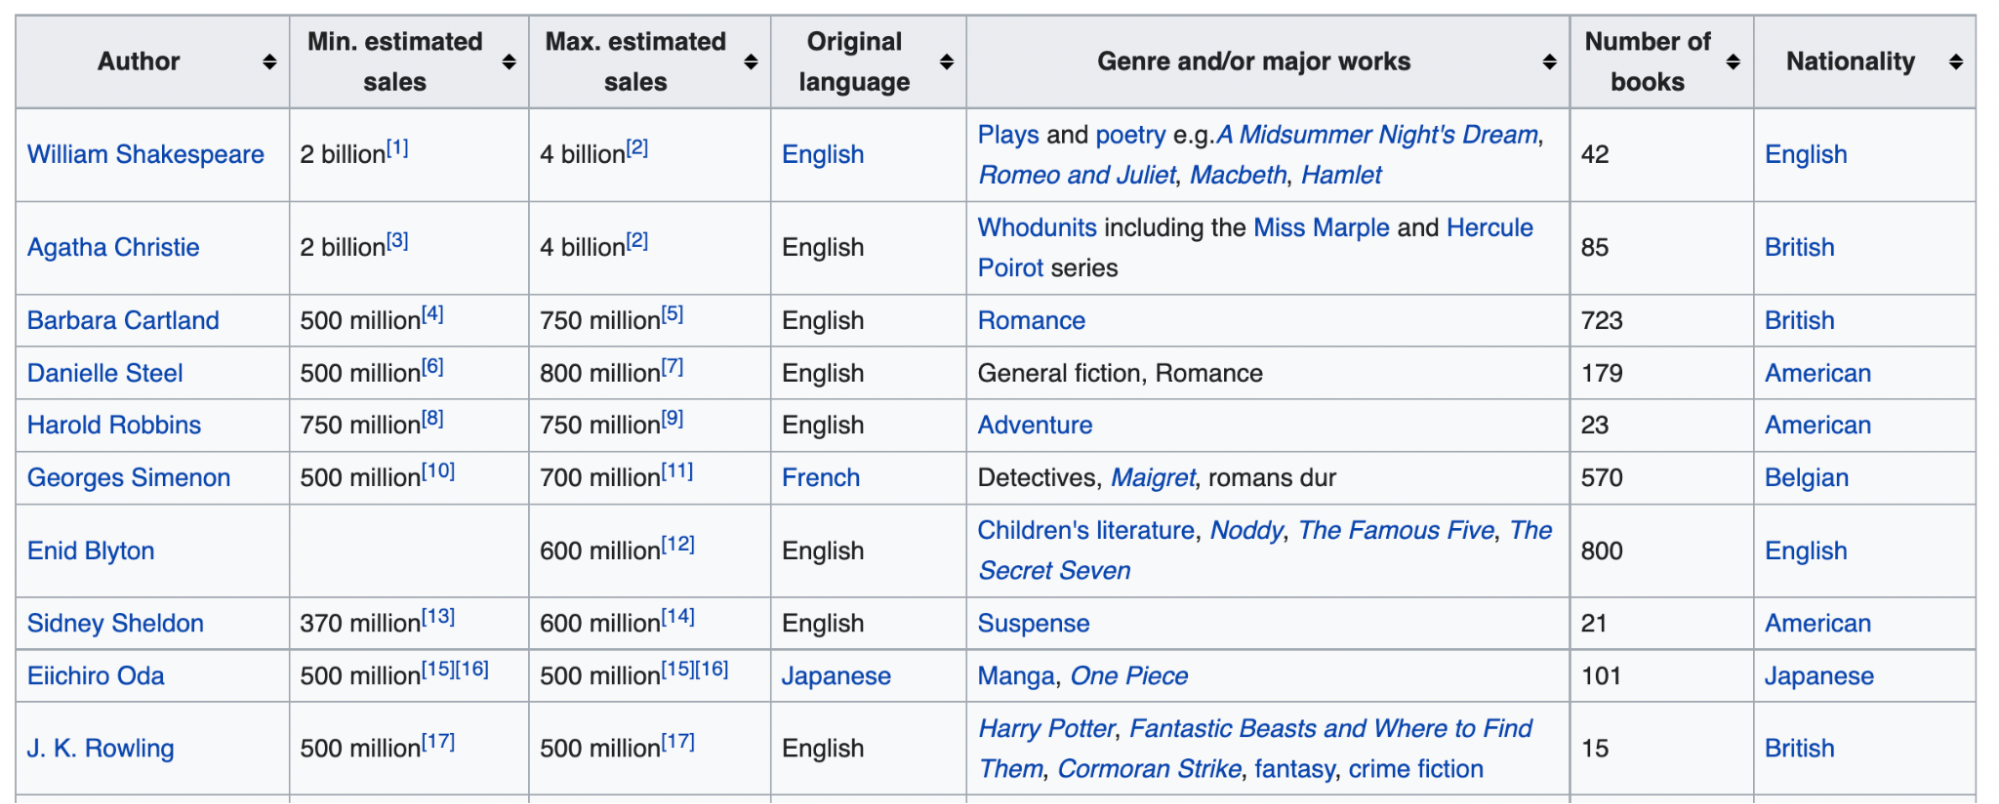Open English language link in Shakespeare row
Screen dimensions: 1999x804
coord(823,155)
